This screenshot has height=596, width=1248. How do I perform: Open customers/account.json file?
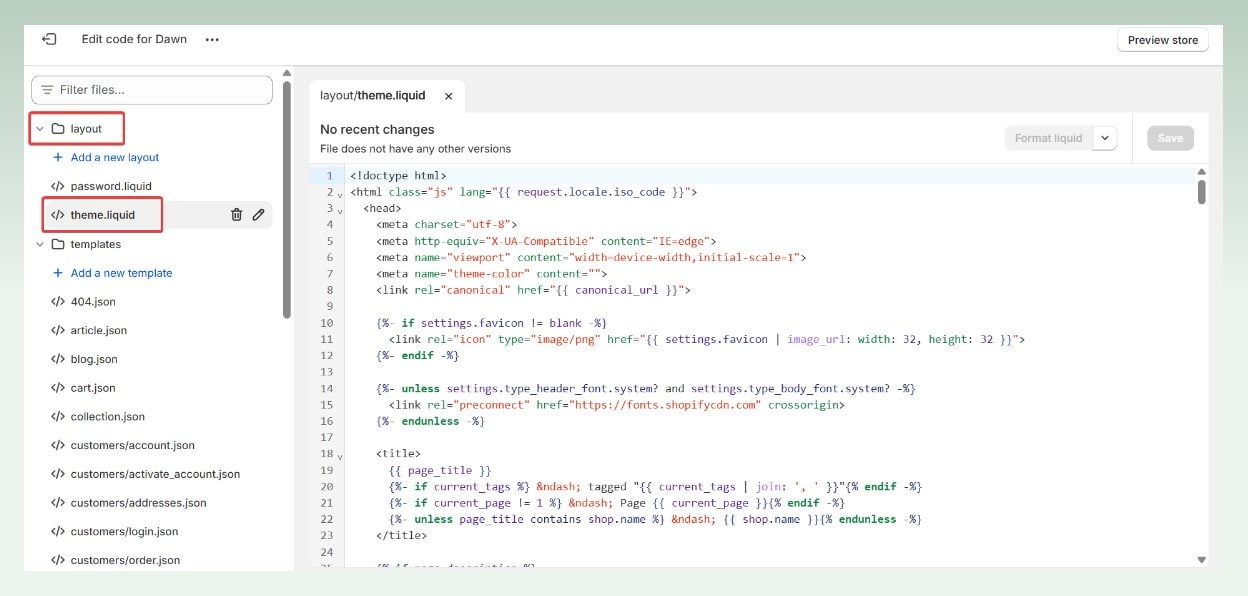click(x=133, y=446)
